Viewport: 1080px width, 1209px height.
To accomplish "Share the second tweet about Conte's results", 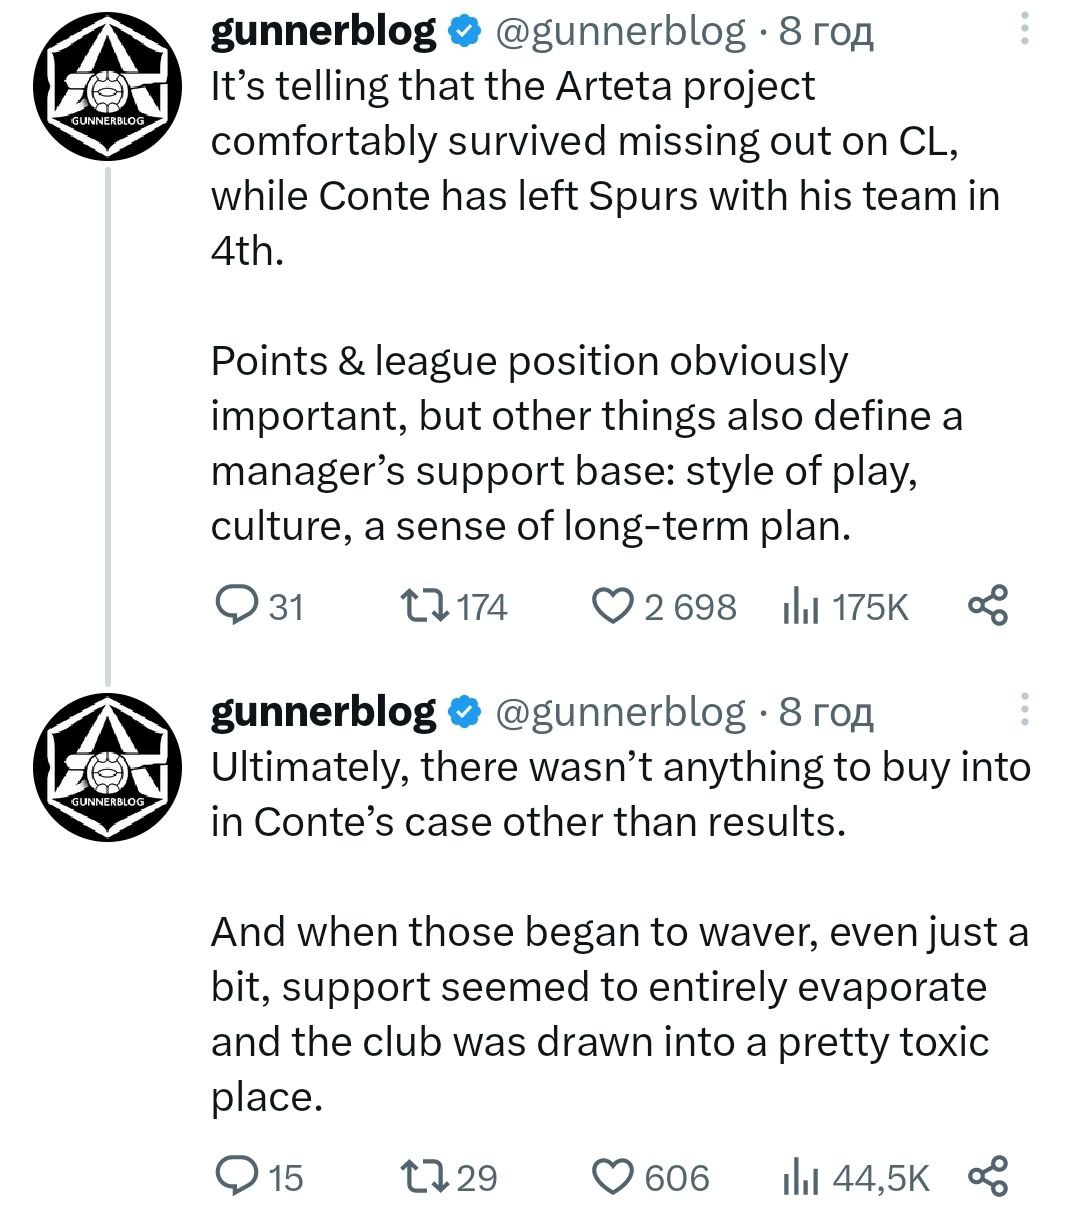I will [x=988, y=1177].
